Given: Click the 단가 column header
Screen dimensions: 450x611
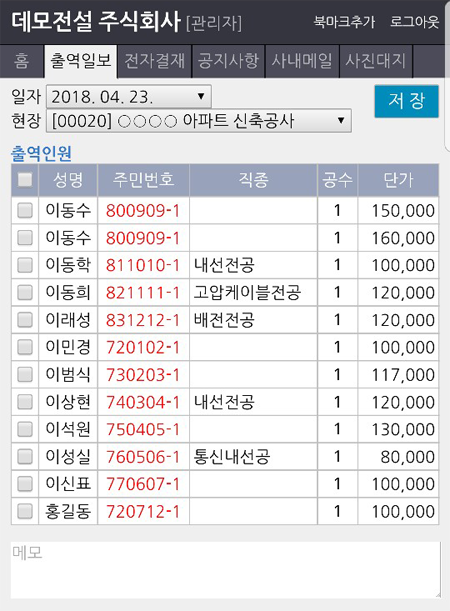Looking at the screenshot, I should (398, 180).
